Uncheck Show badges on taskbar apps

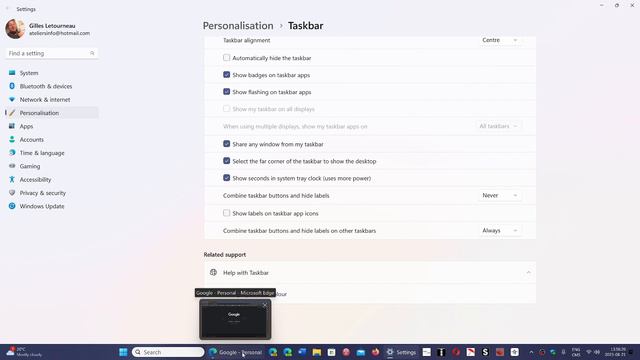tap(227, 75)
